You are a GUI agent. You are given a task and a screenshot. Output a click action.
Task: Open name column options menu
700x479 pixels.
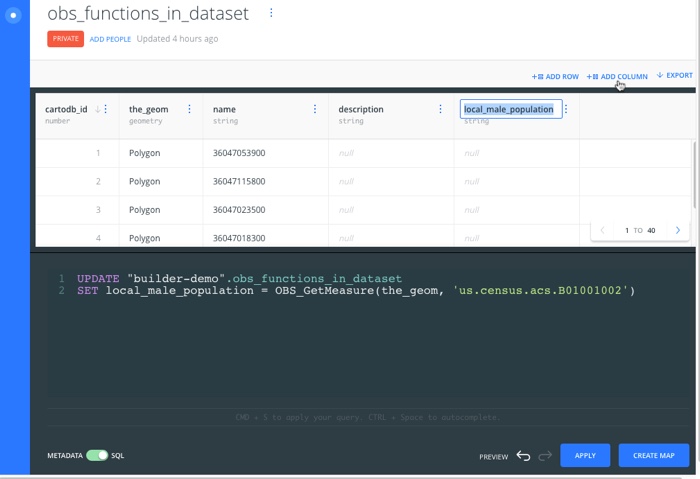315,109
